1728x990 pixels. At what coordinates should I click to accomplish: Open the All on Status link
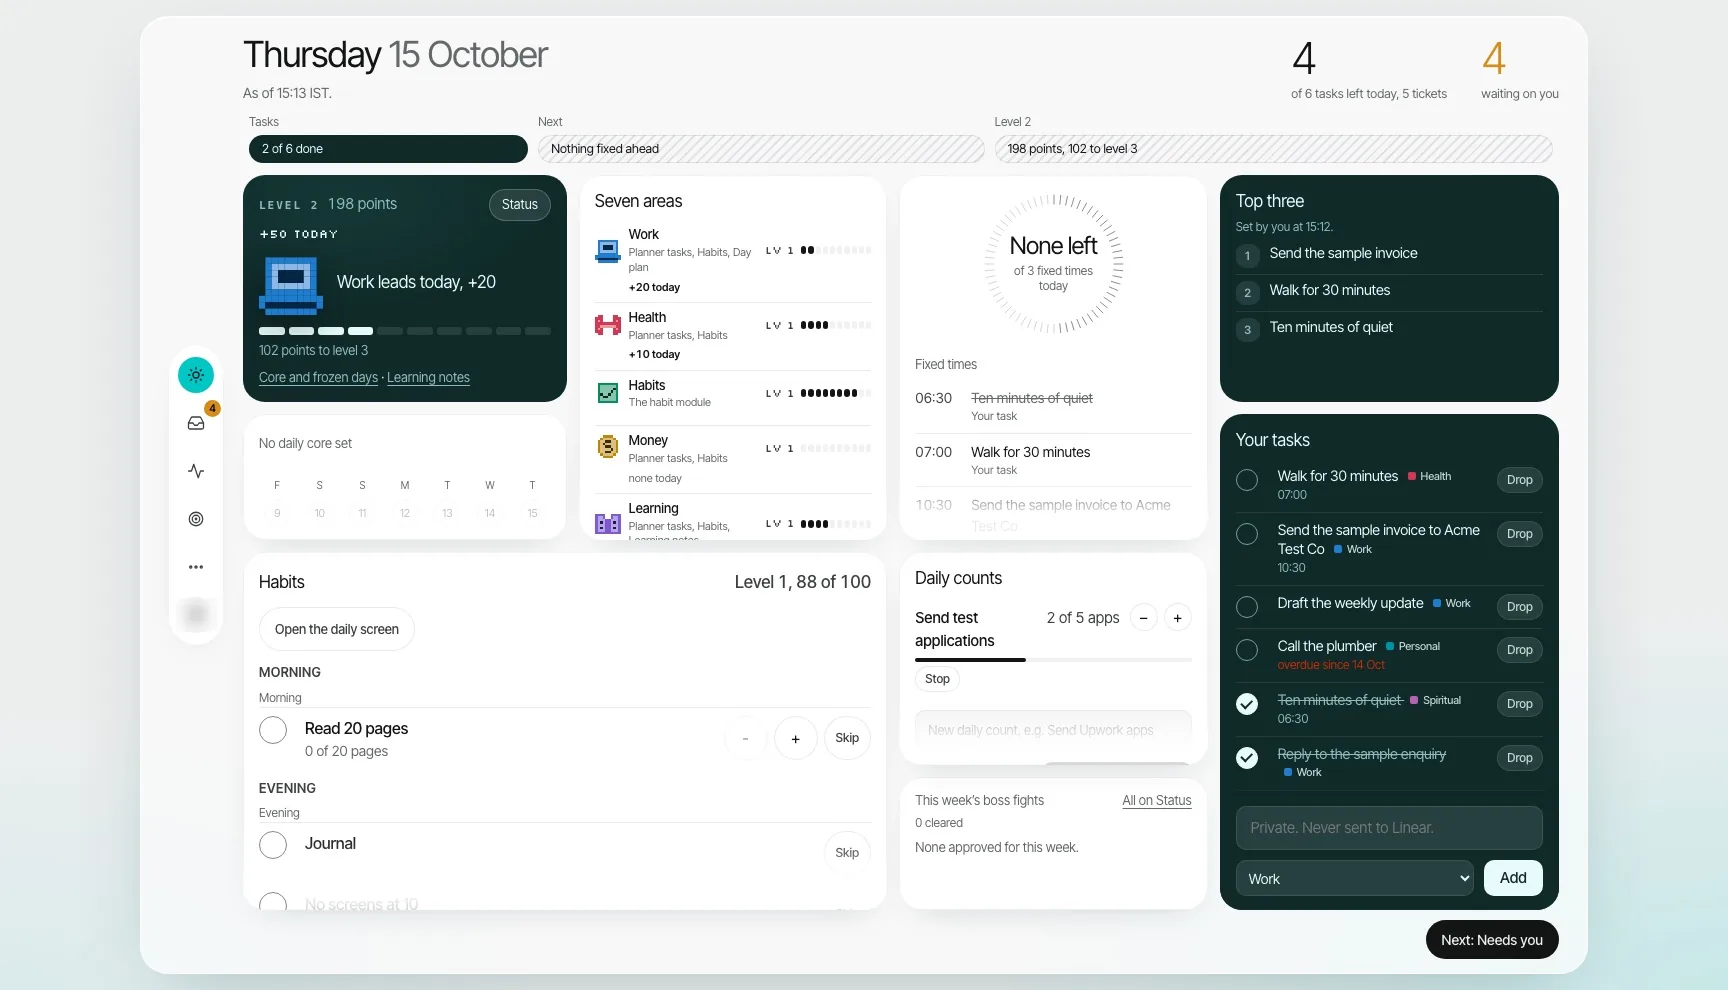1157,801
